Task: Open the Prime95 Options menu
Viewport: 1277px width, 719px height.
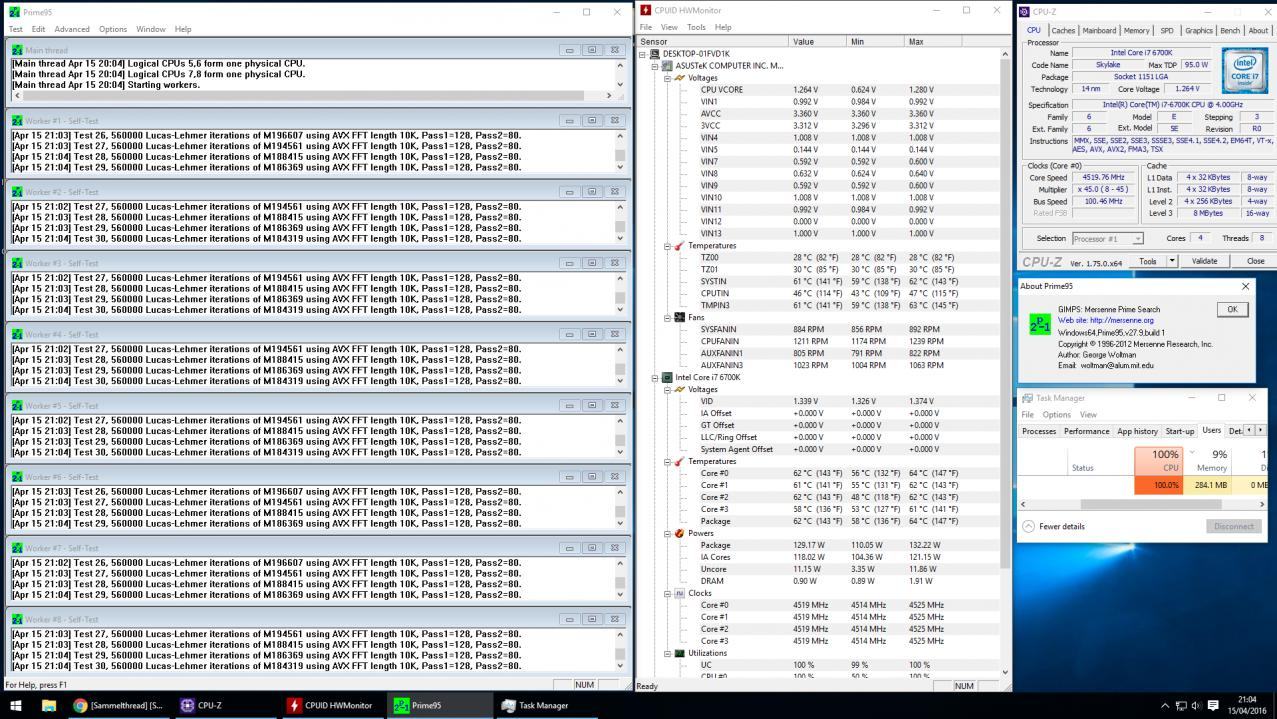Action: (x=113, y=29)
